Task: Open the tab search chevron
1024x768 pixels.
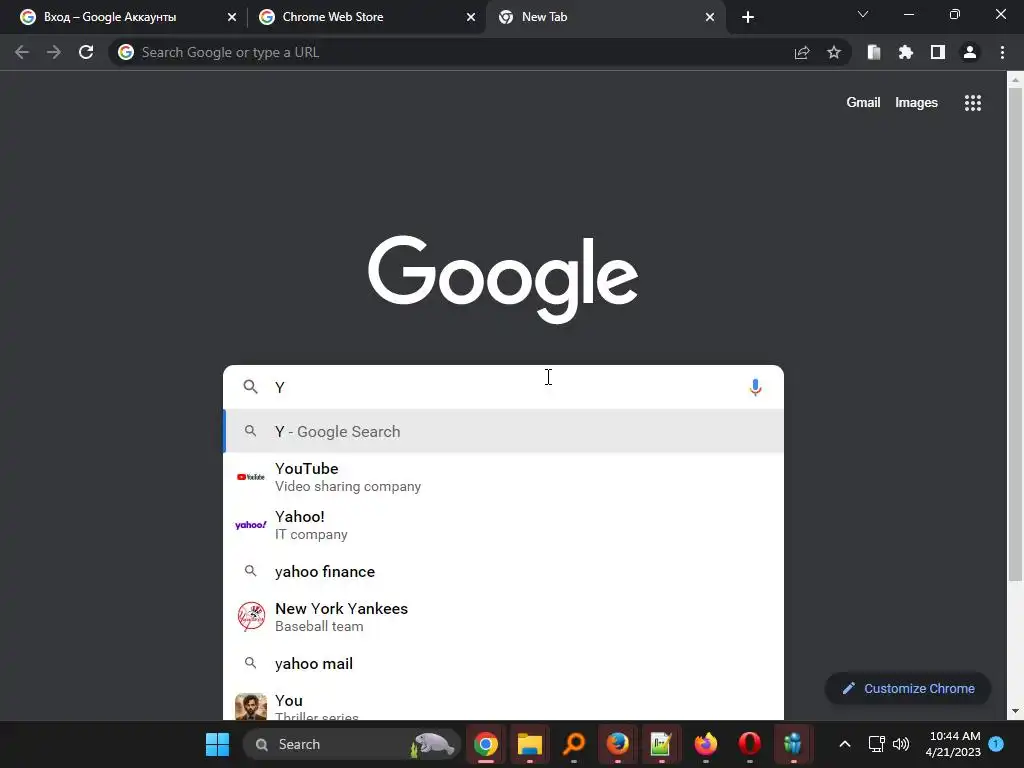Action: [863, 14]
